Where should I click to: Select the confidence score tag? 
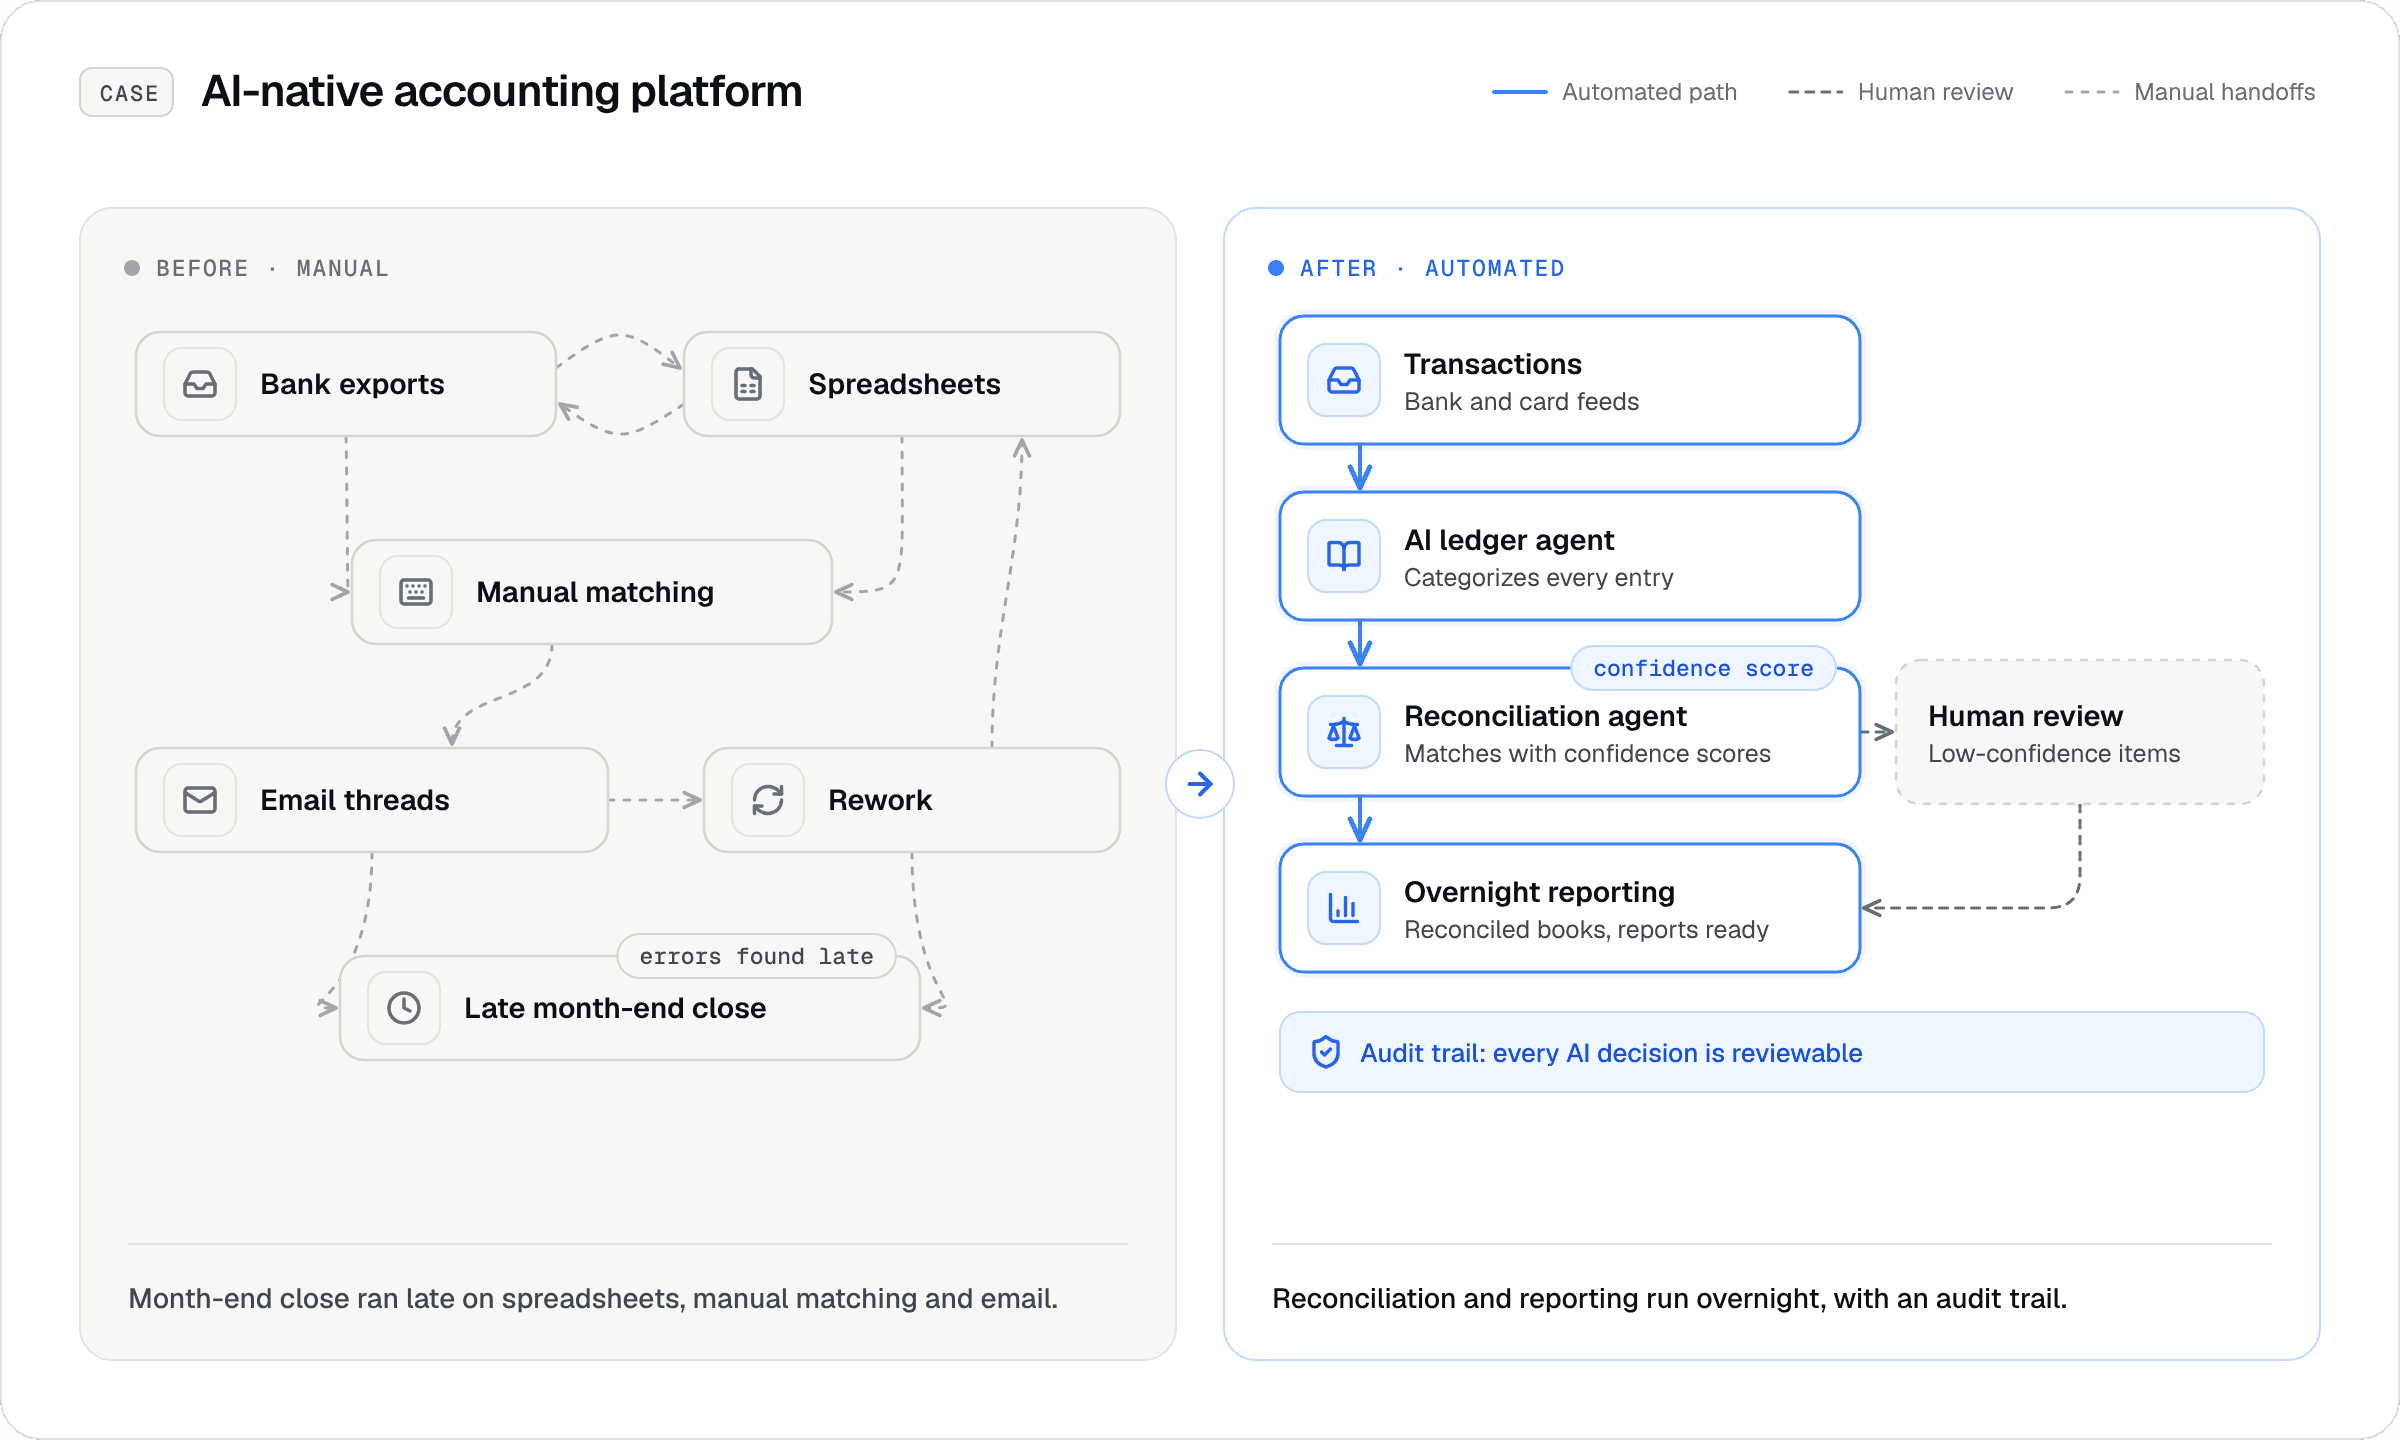coord(1703,668)
